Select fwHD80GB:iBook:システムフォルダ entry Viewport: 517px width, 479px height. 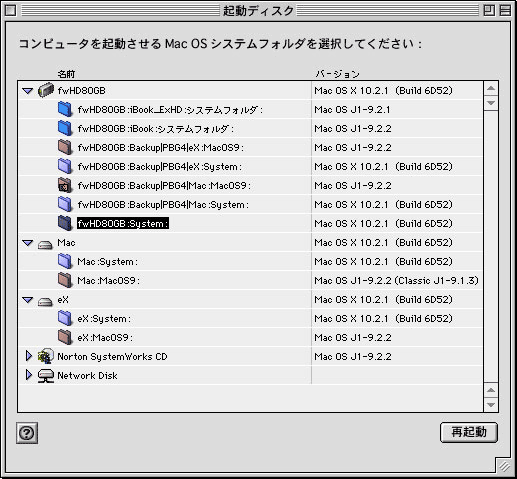tap(155, 129)
